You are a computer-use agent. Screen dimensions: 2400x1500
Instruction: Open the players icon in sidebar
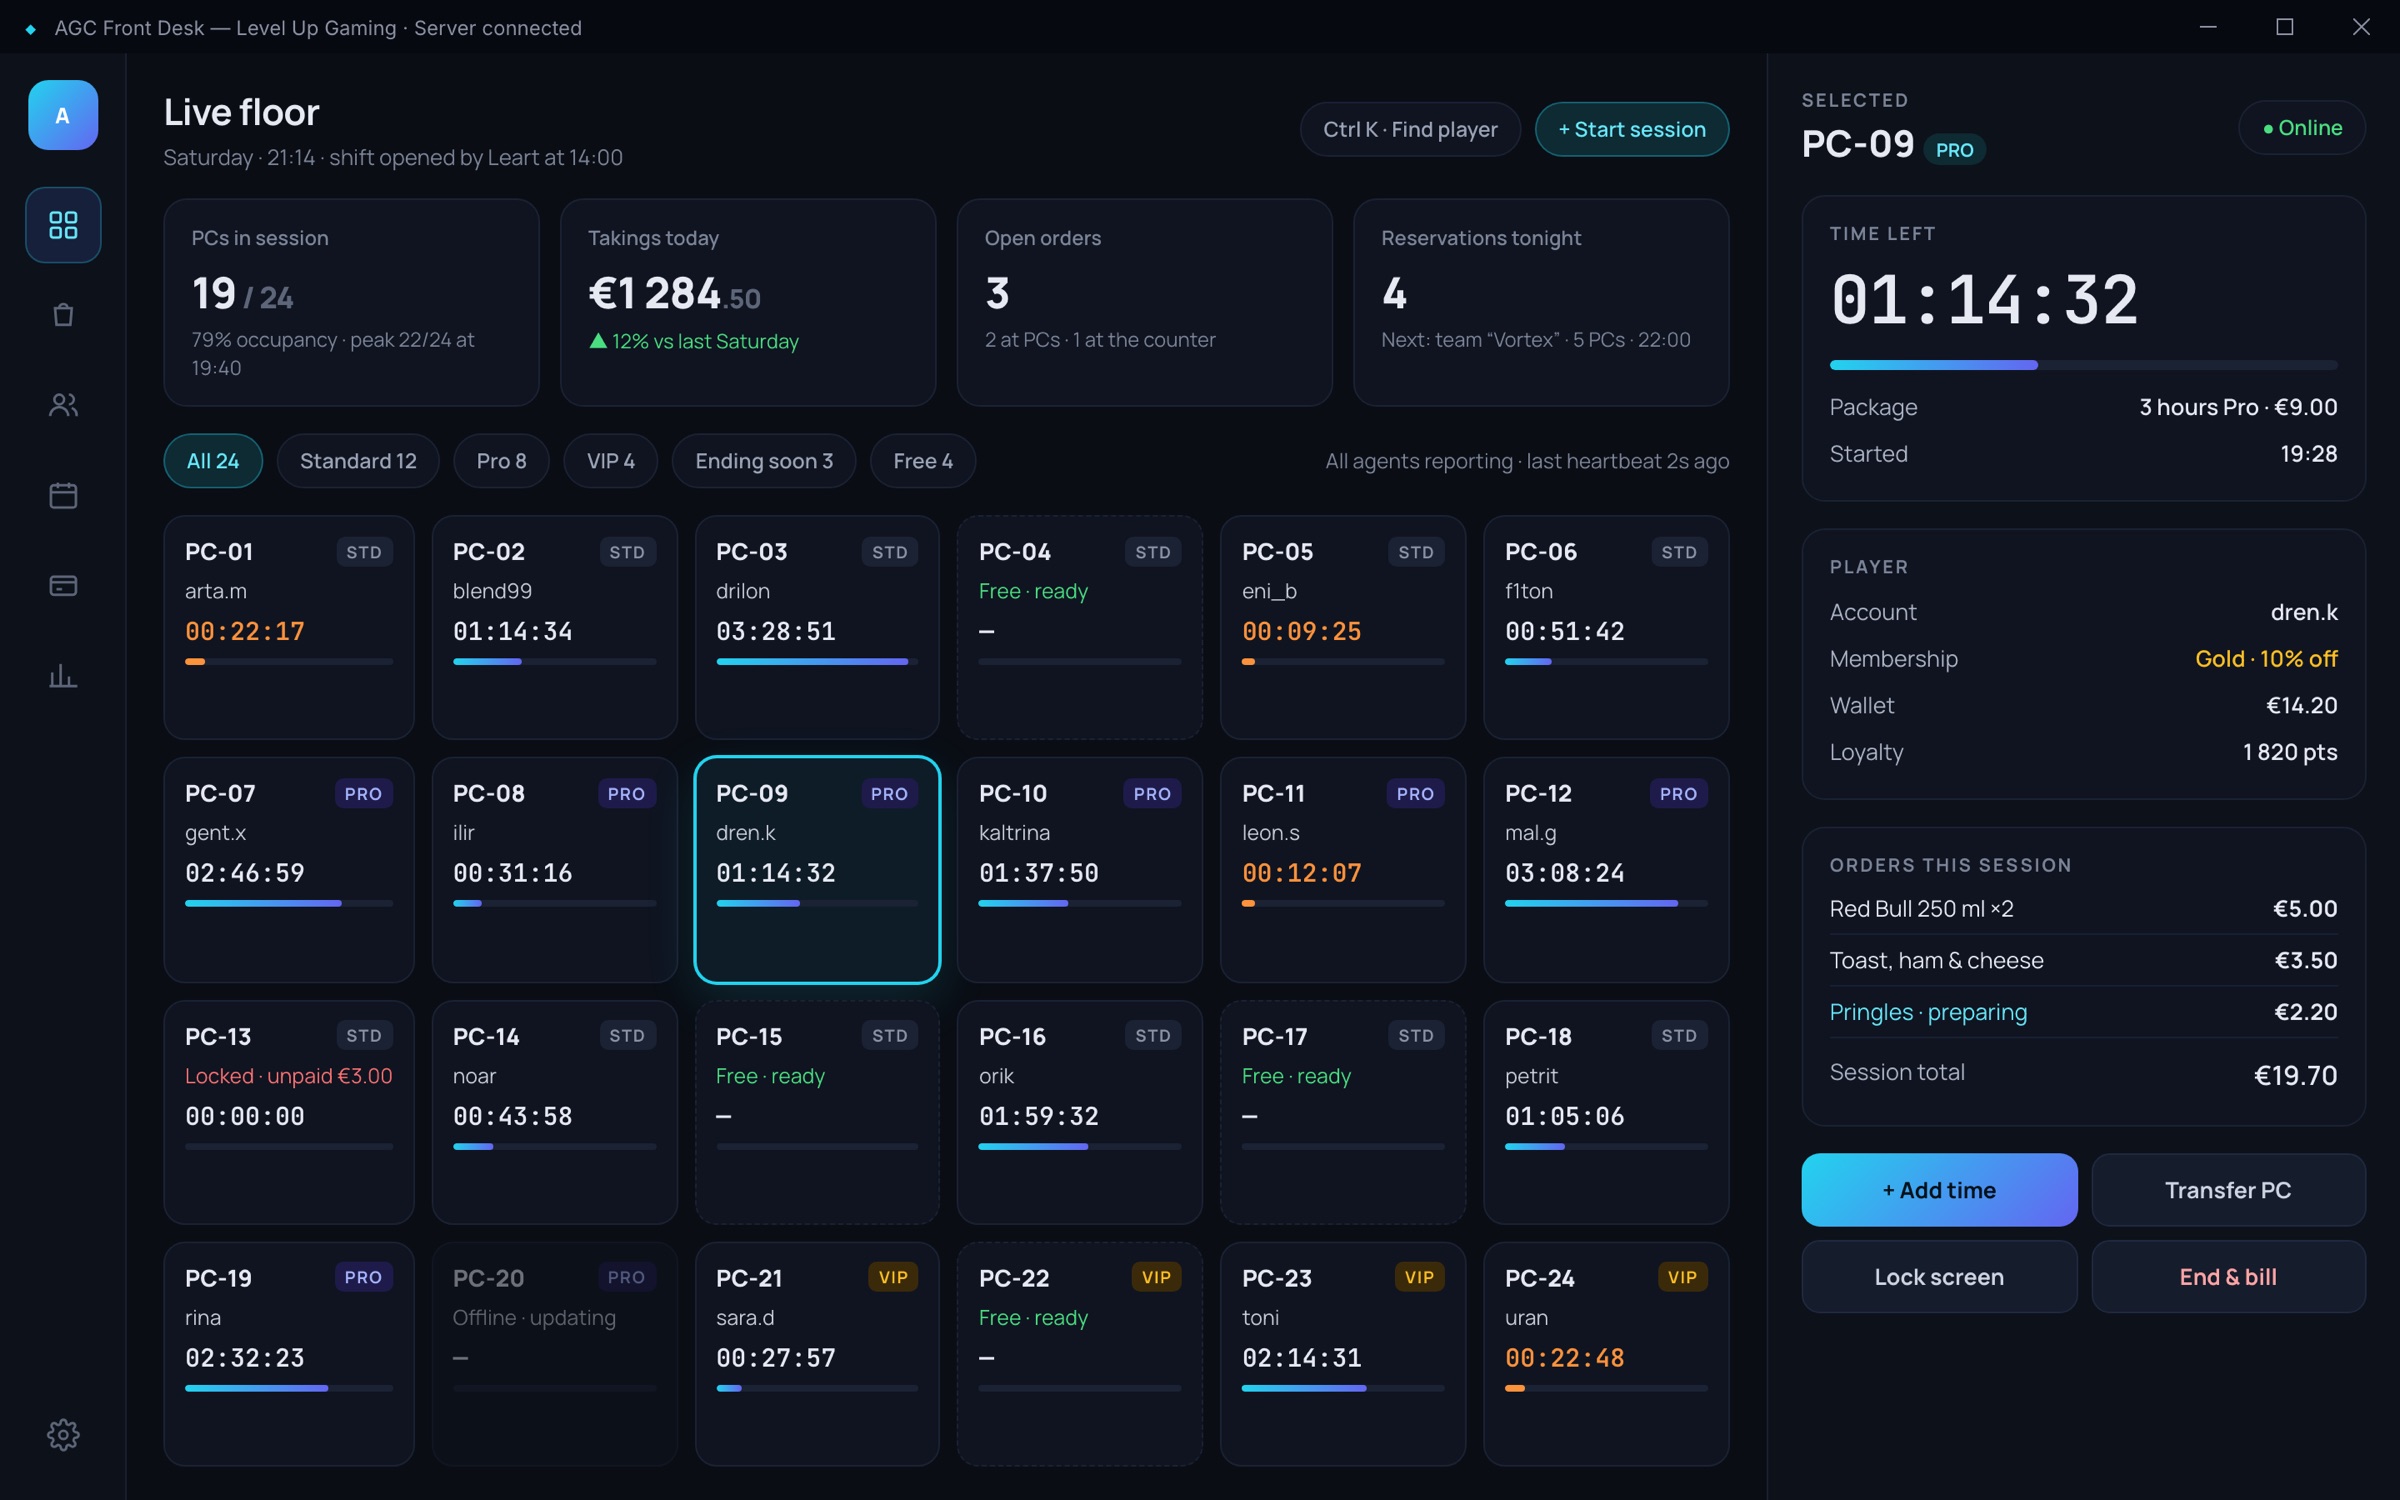click(x=63, y=405)
